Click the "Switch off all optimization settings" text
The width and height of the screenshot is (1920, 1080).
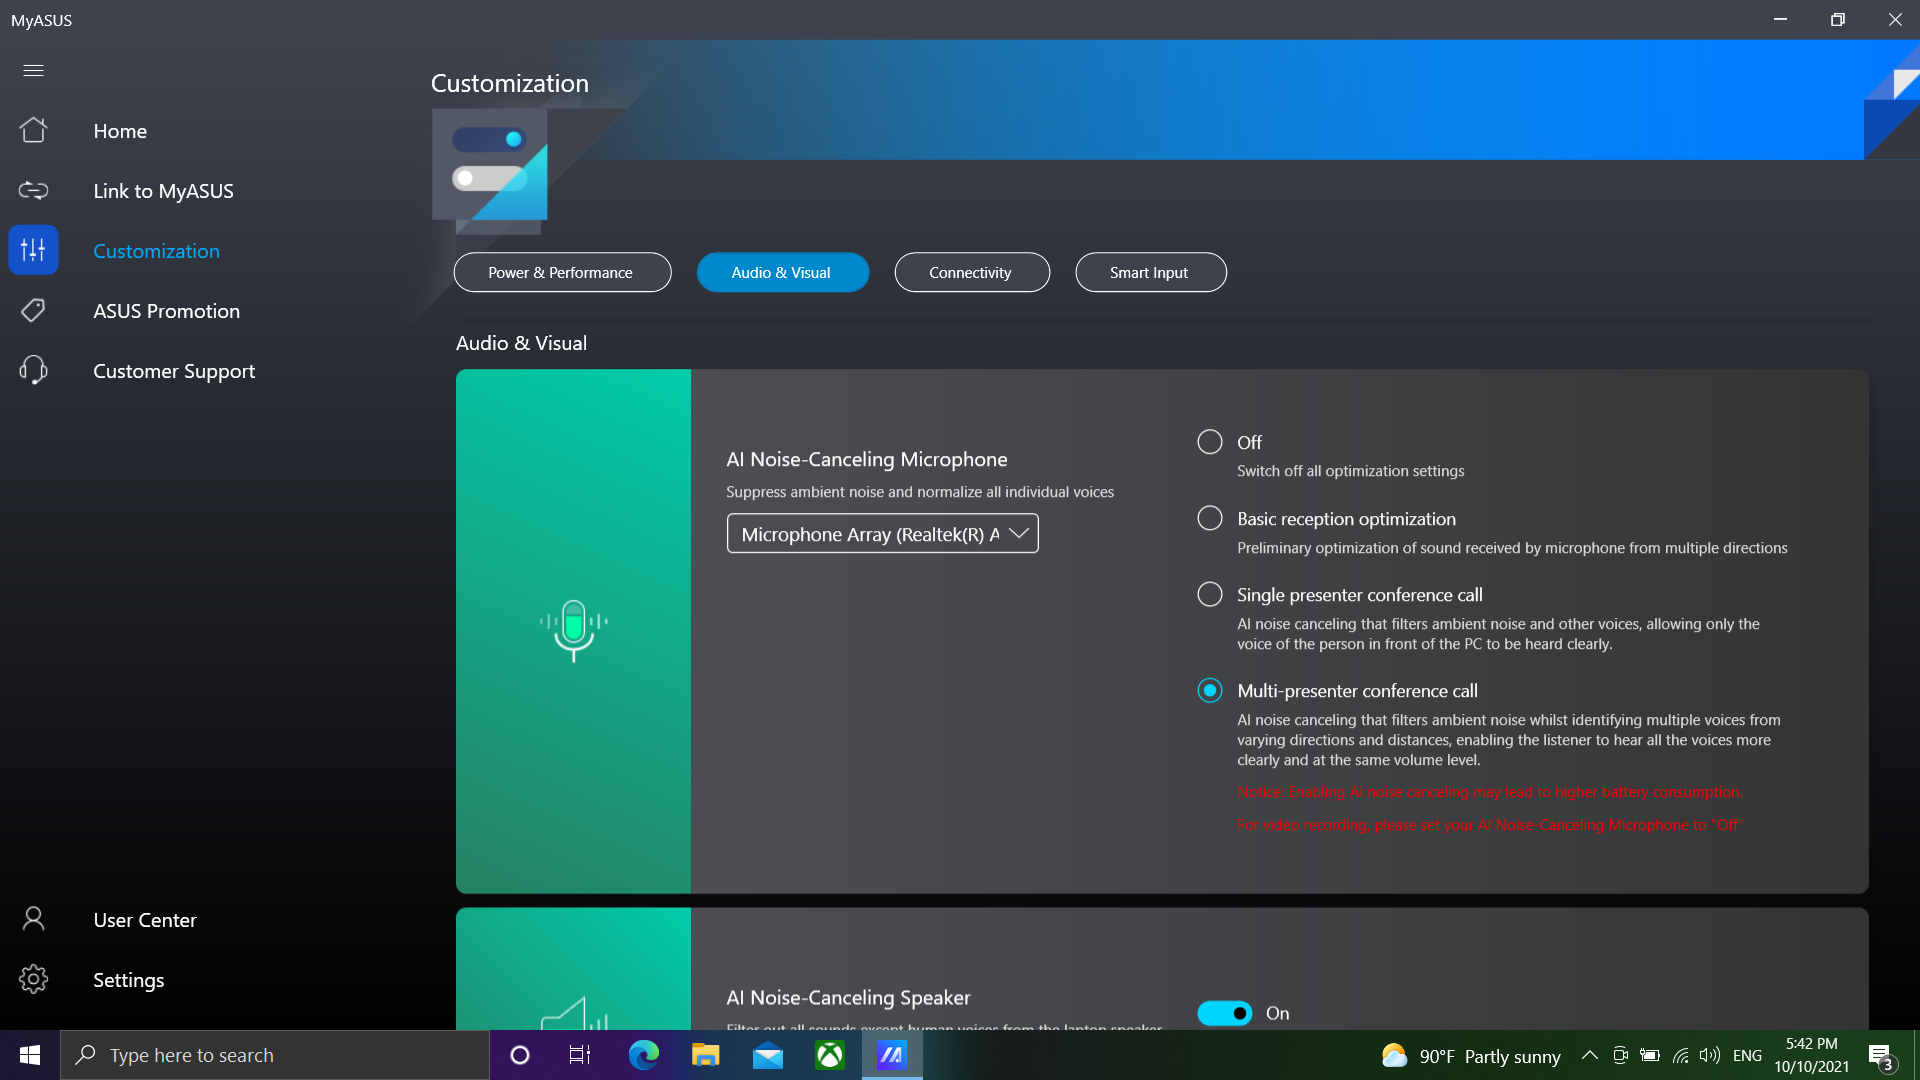[1350, 471]
